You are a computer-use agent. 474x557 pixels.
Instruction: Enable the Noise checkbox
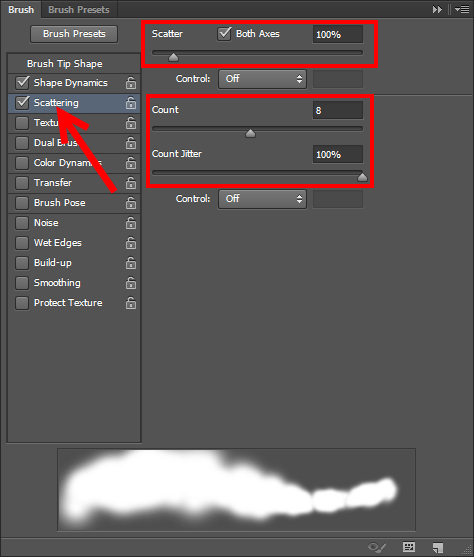tap(22, 223)
